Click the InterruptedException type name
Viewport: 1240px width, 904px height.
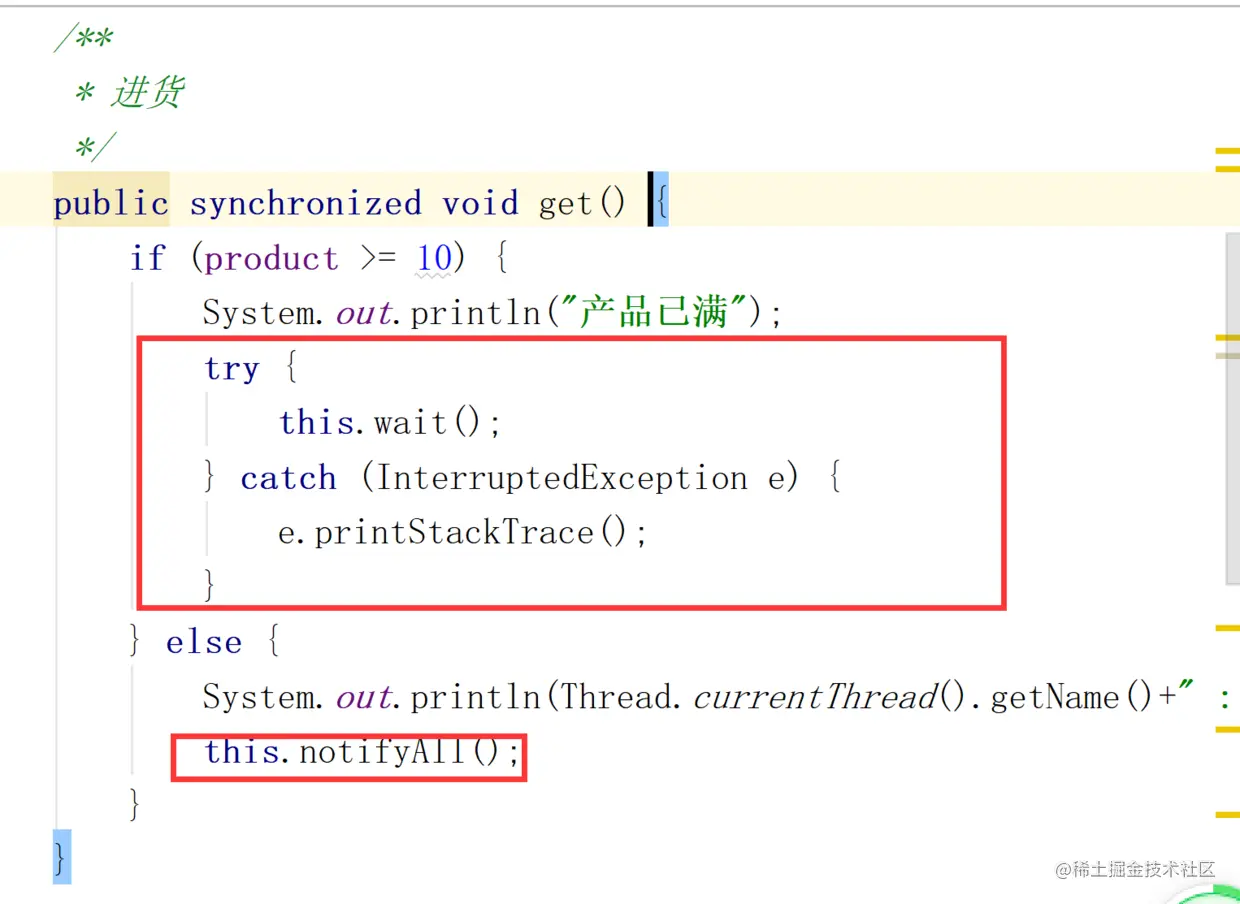click(563, 478)
